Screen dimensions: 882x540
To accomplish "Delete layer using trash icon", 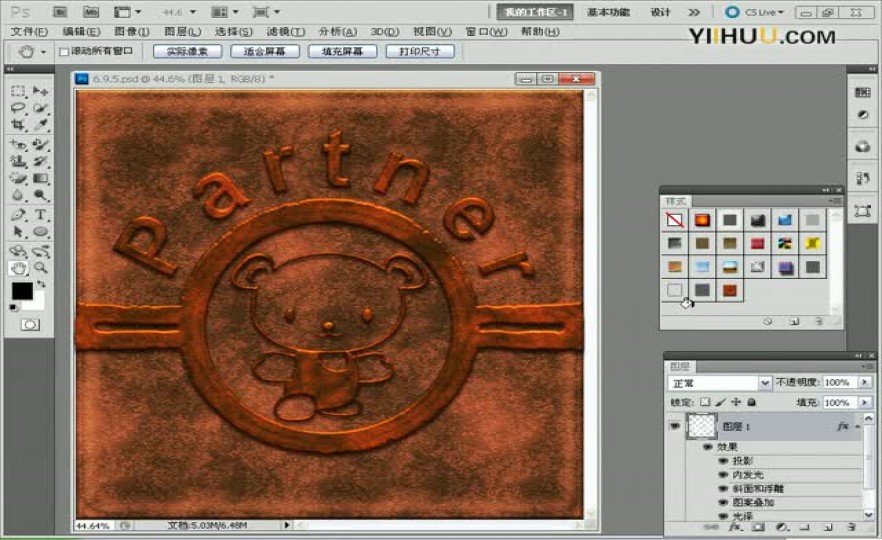I will 851,528.
